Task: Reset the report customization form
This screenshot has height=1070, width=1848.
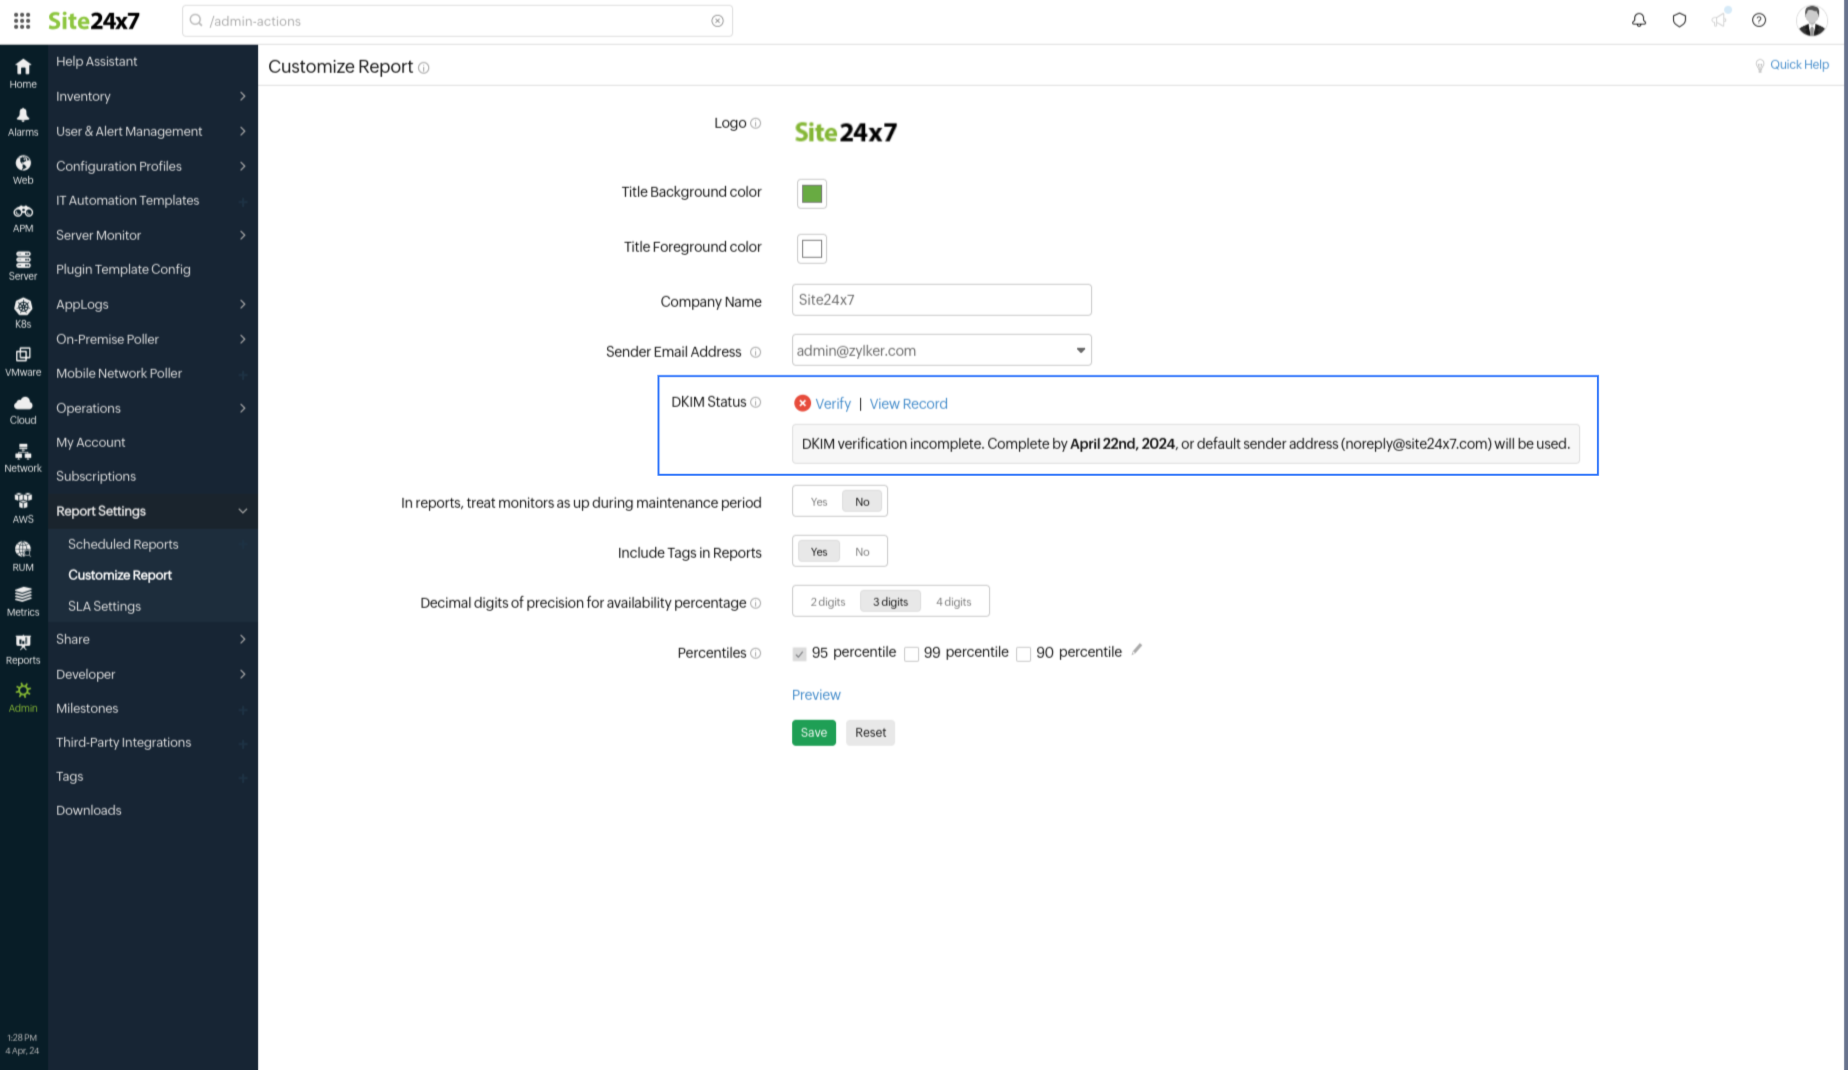Action: (870, 733)
